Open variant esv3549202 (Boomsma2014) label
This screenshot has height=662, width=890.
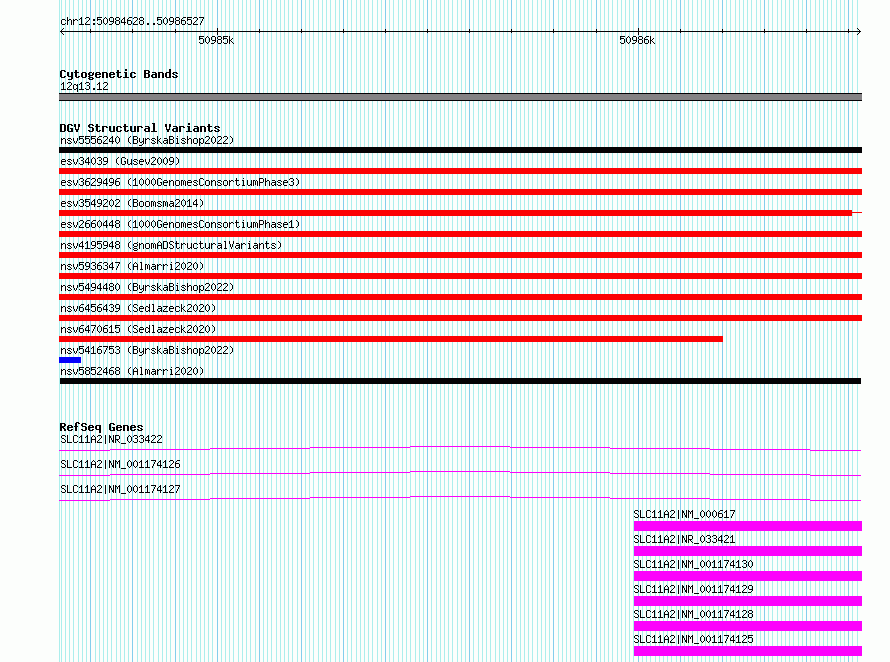132,203
